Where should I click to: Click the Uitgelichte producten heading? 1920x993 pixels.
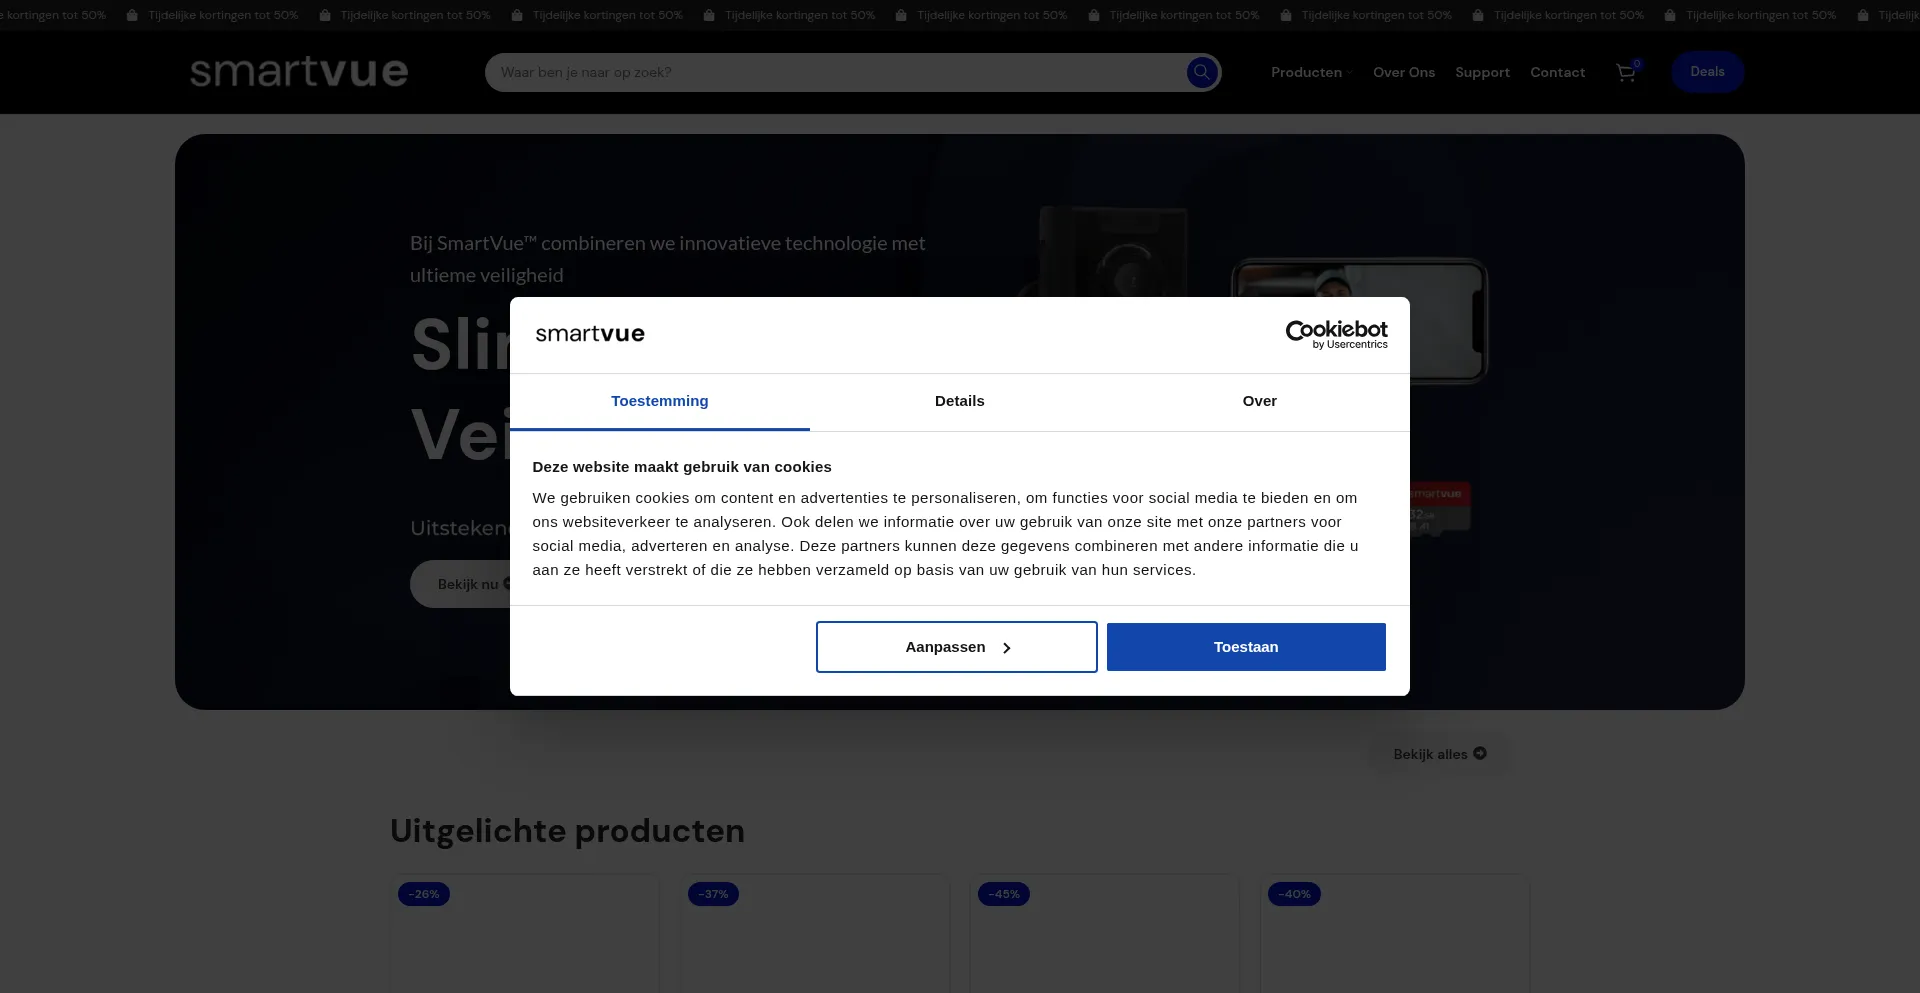coord(567,831)
